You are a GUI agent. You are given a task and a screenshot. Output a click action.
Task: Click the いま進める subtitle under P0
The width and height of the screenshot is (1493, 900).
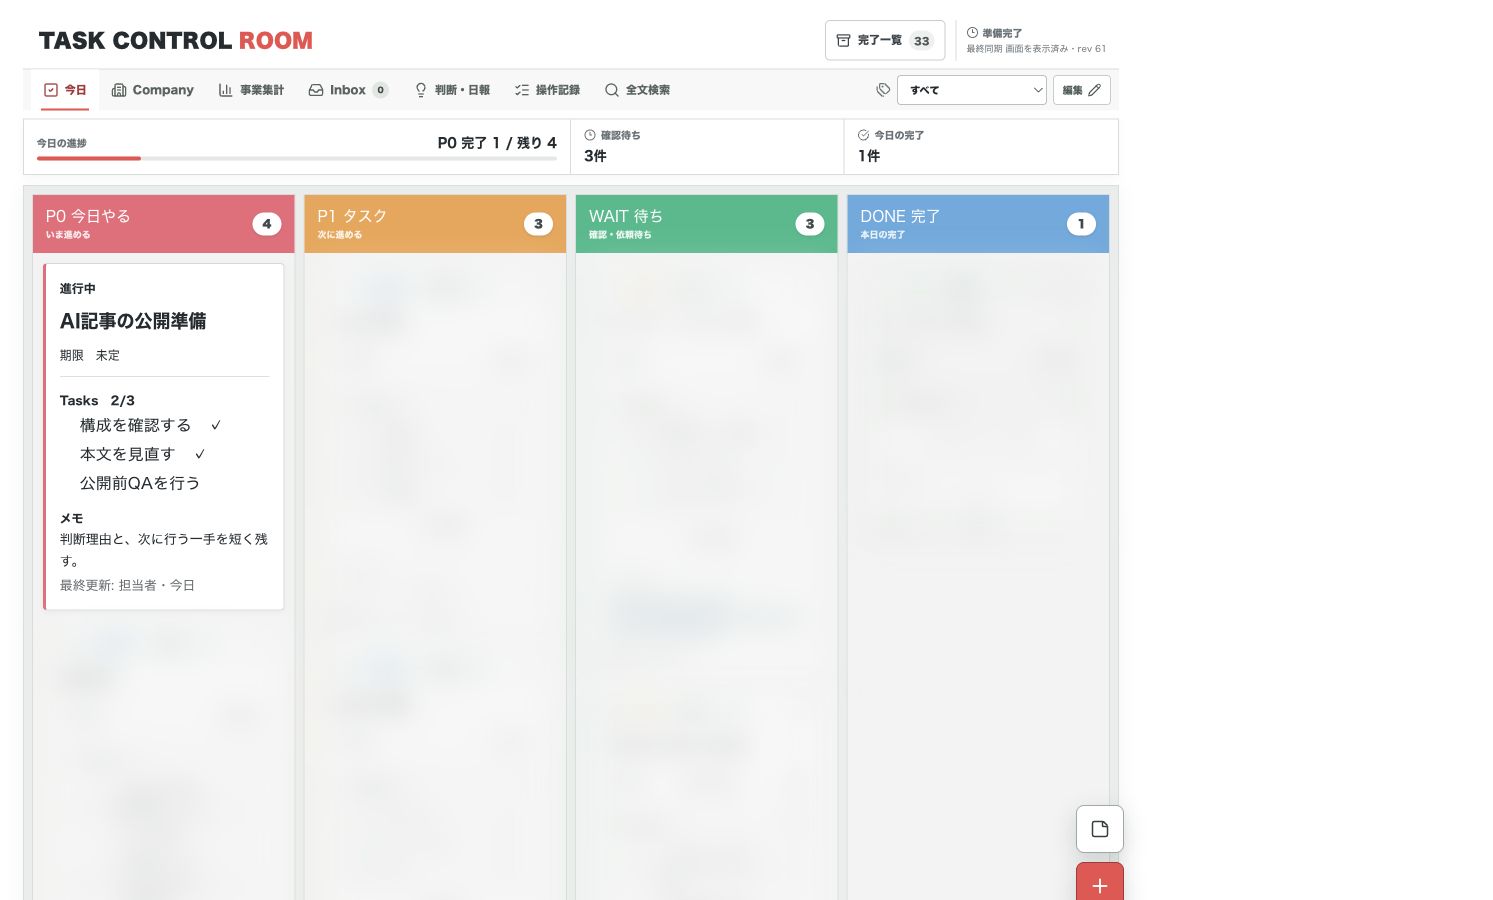point(68,235)
